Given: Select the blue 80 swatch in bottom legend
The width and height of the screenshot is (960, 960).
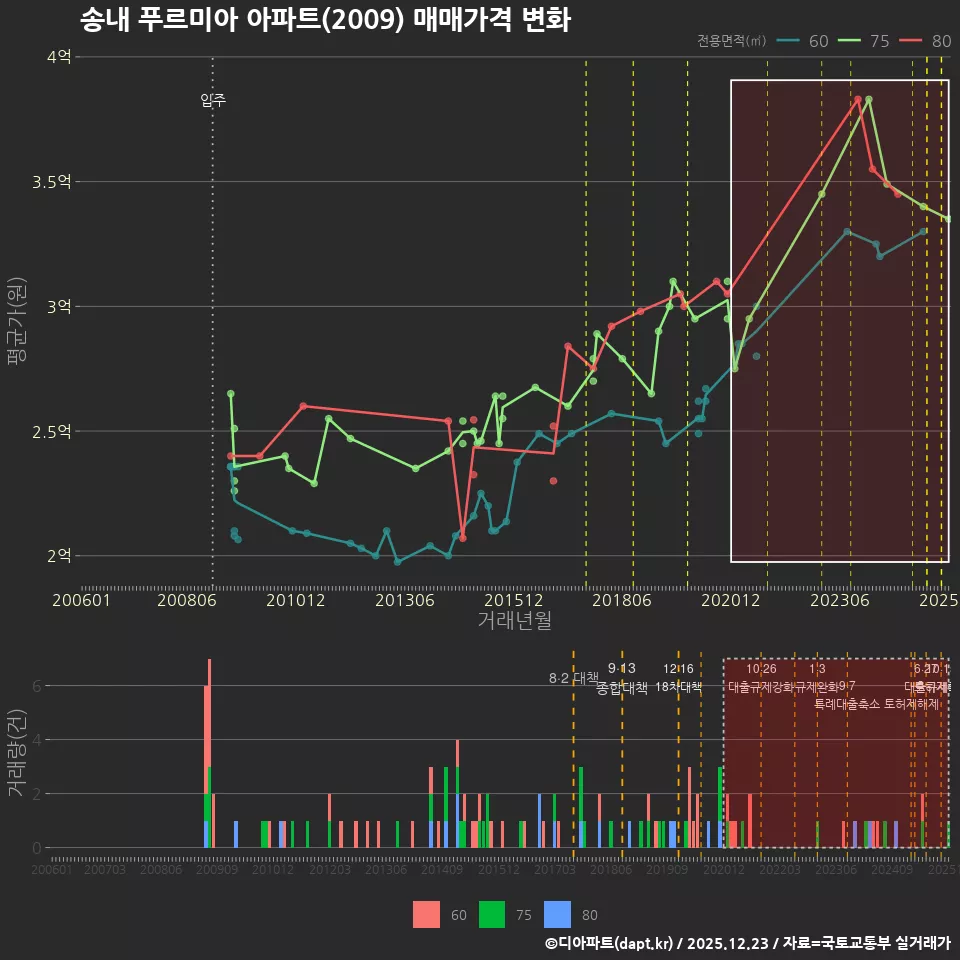Looking at the screenshot, I should [557, 914].
